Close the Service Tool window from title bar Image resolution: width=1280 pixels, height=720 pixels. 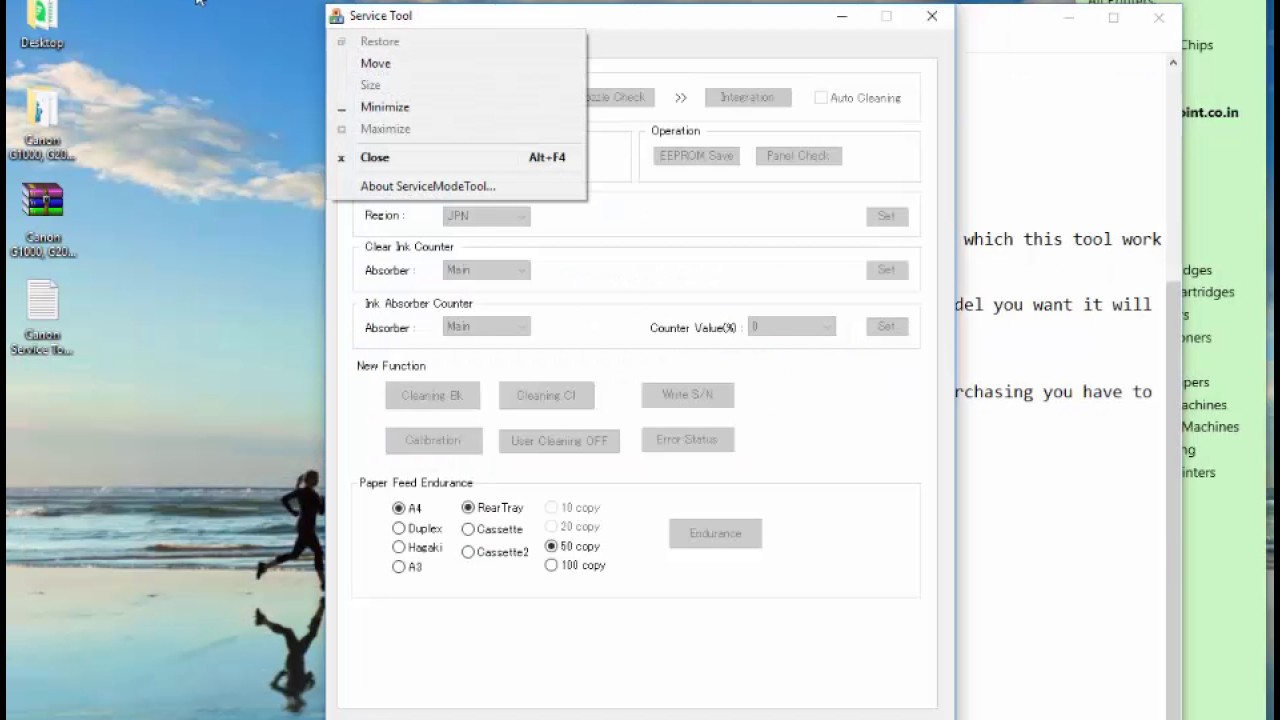click(x=932, y=16)
